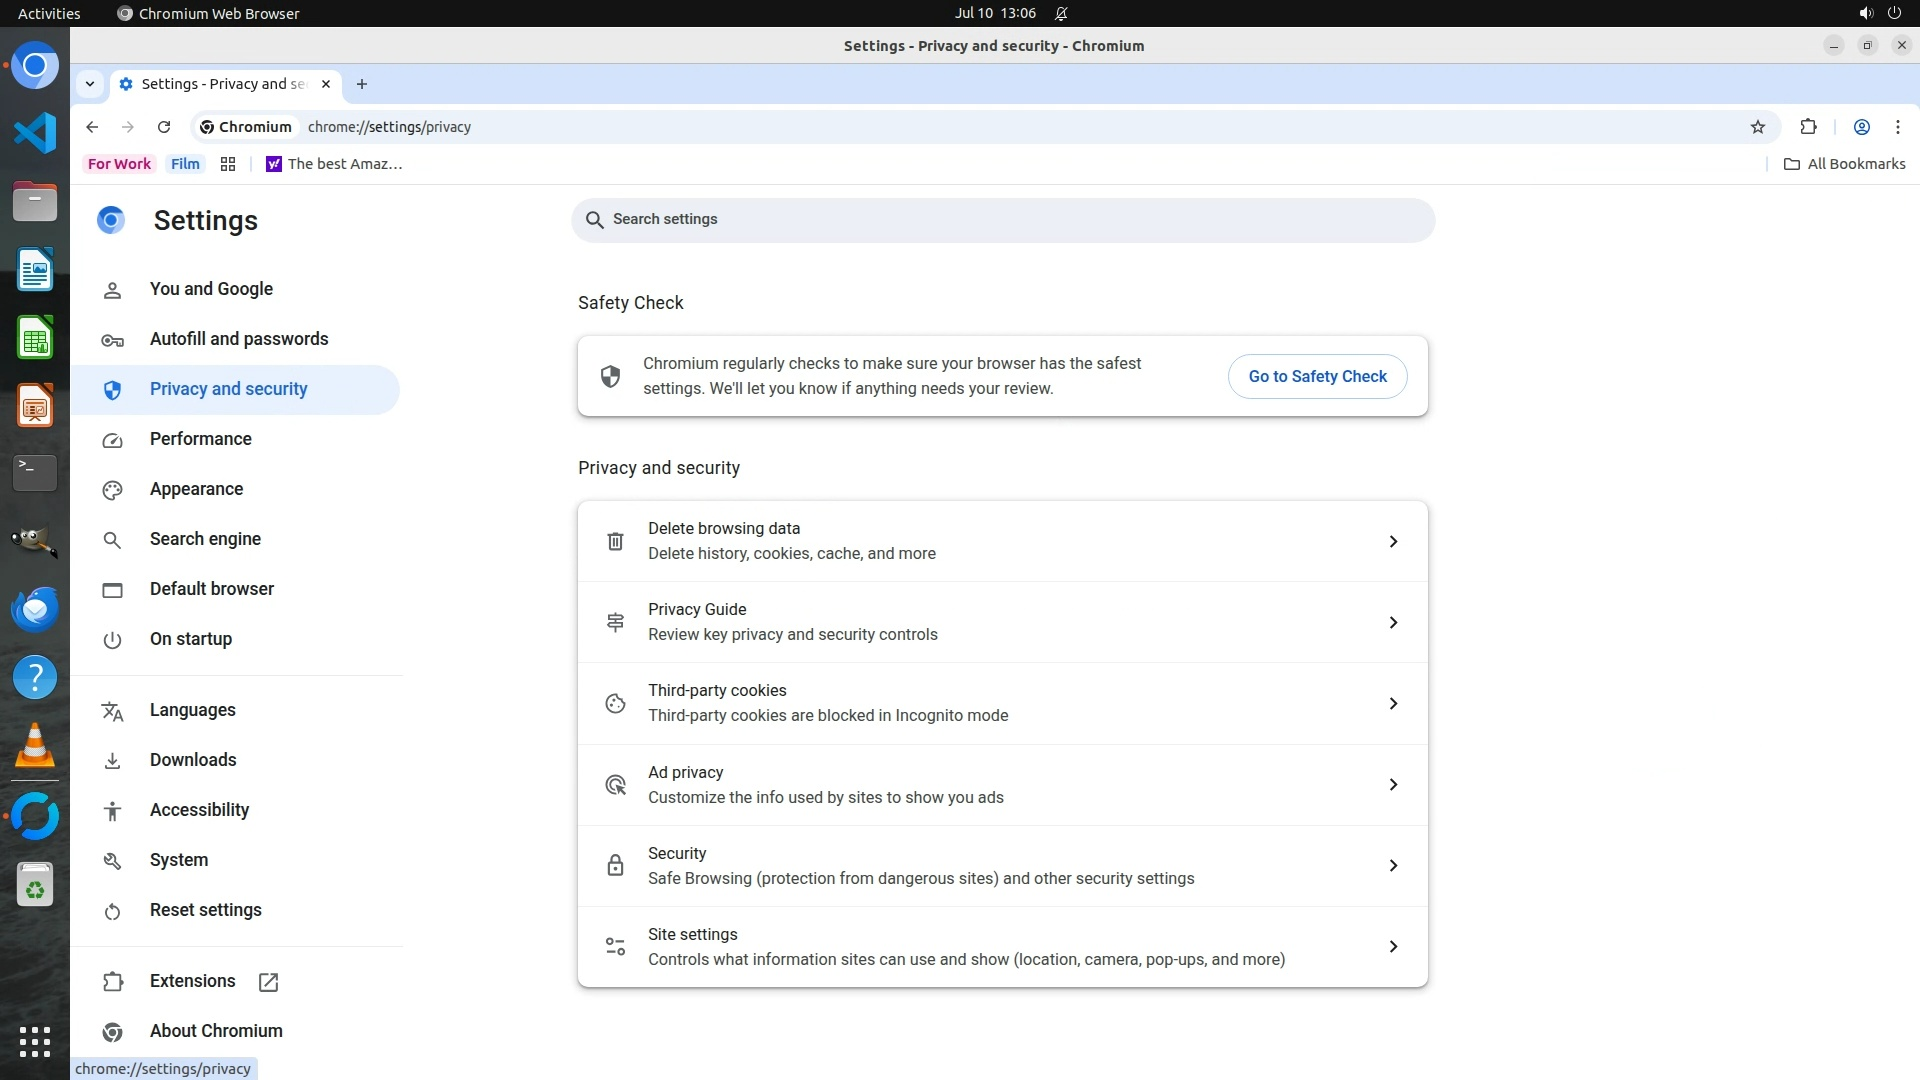Image resolution: width=1920 pixels, height=1080 pixels.
Task: Open the tab search dropdown arrow
Action: point(90,84)
